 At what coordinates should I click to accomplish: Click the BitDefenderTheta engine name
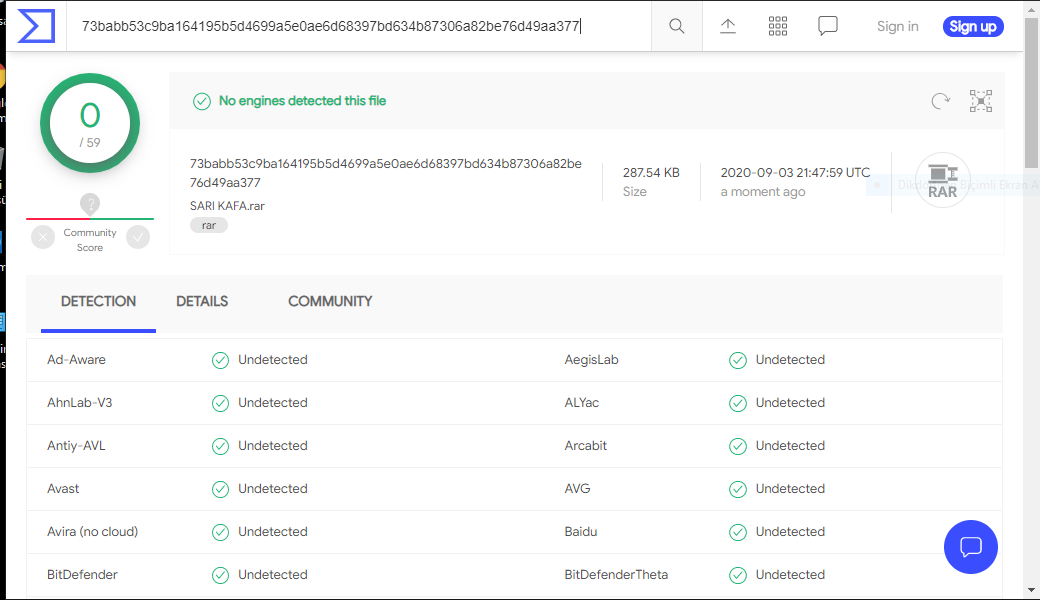click(x=616, y=575)
